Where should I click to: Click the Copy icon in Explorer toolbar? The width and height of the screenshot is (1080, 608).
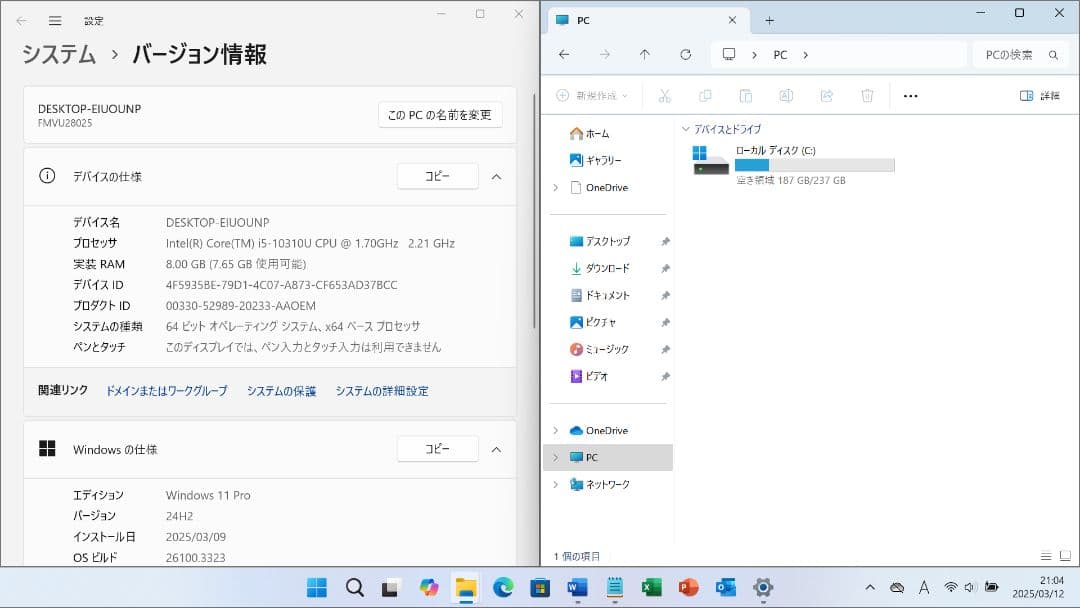[x=705, y=95]
